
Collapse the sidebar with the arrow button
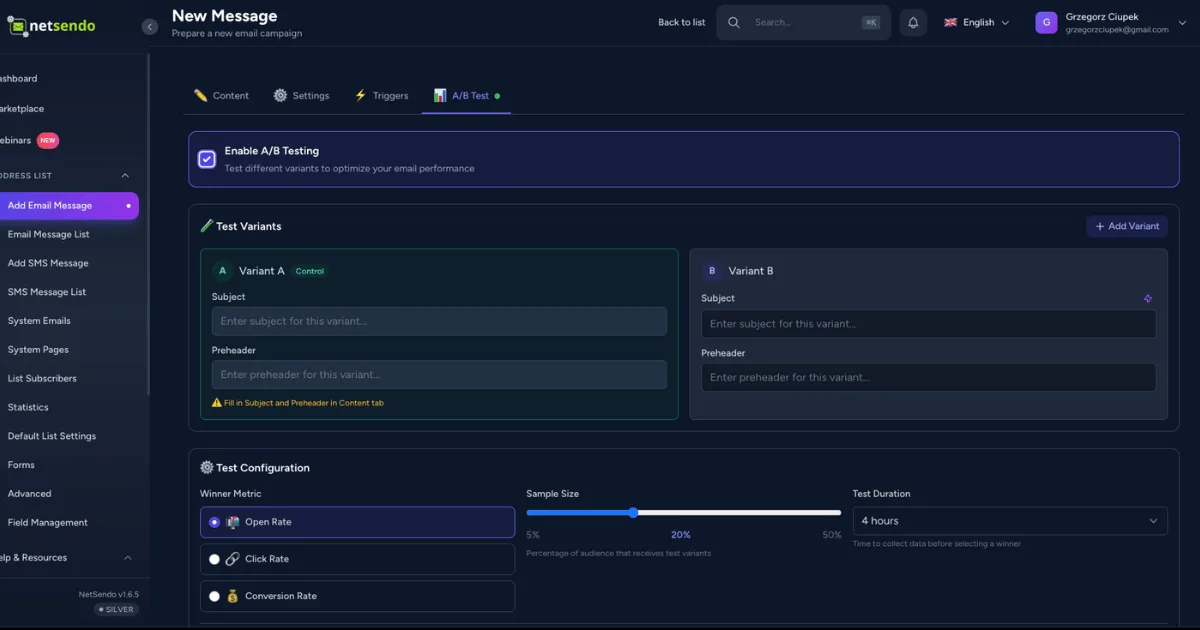click(150, 27)
